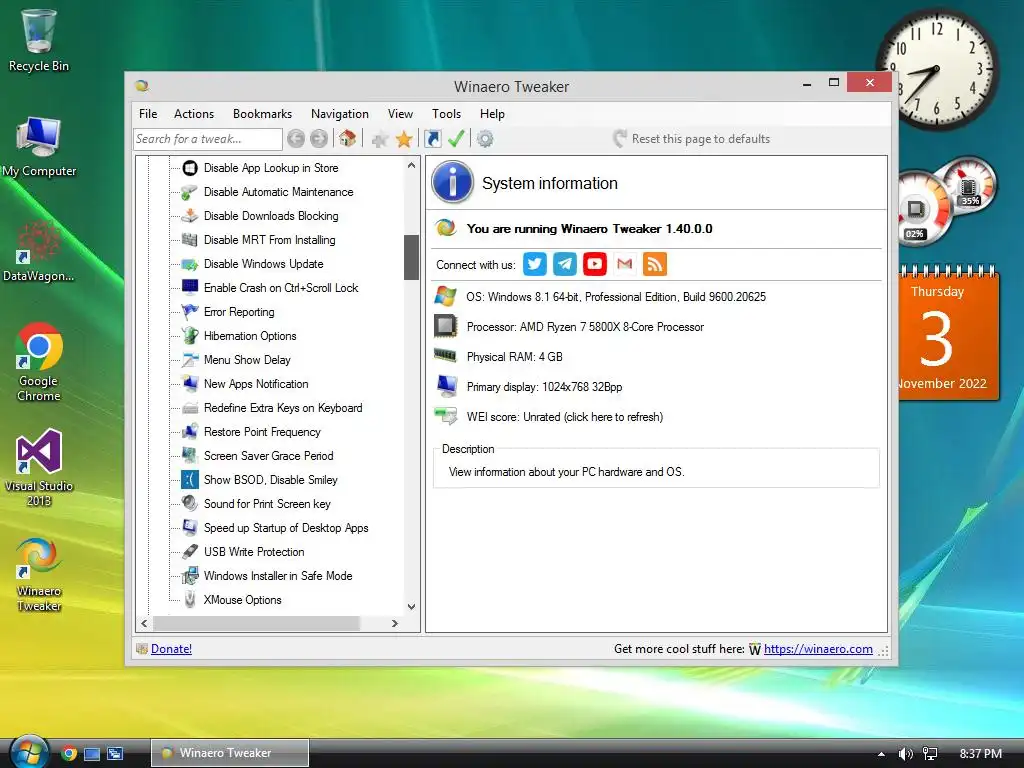The image size is (1024, 768).
Task: Select Redefine Extra Keys on Keyboard
Action: tap(283, 408)
